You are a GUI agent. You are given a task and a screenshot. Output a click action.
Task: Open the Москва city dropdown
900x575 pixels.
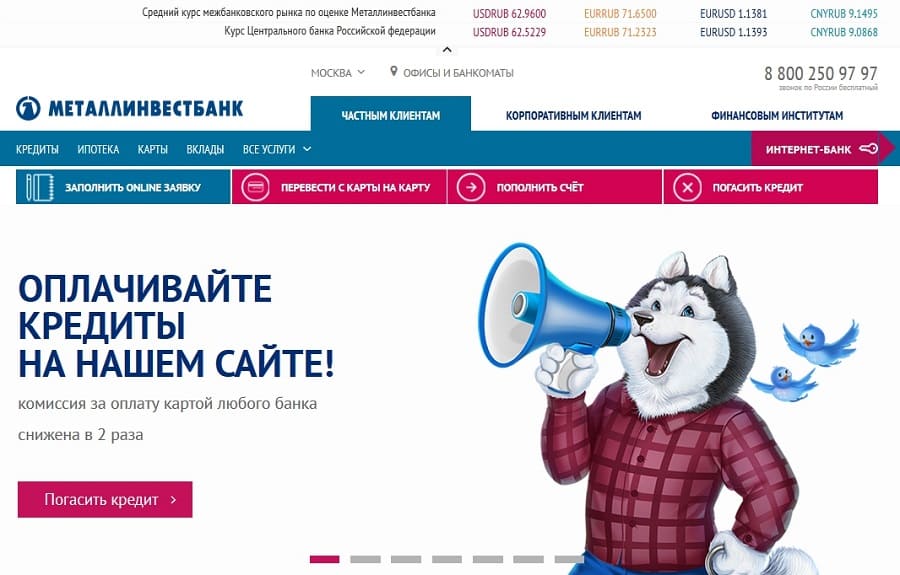338,73
